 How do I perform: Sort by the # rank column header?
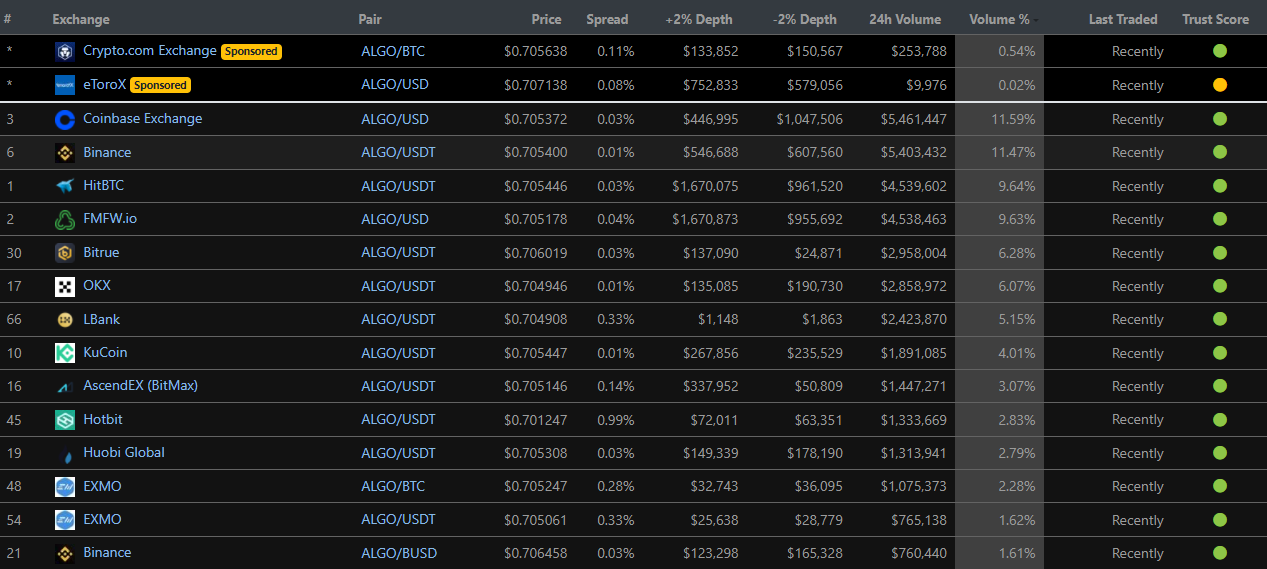pyautogui.click(x=7, y=19)
